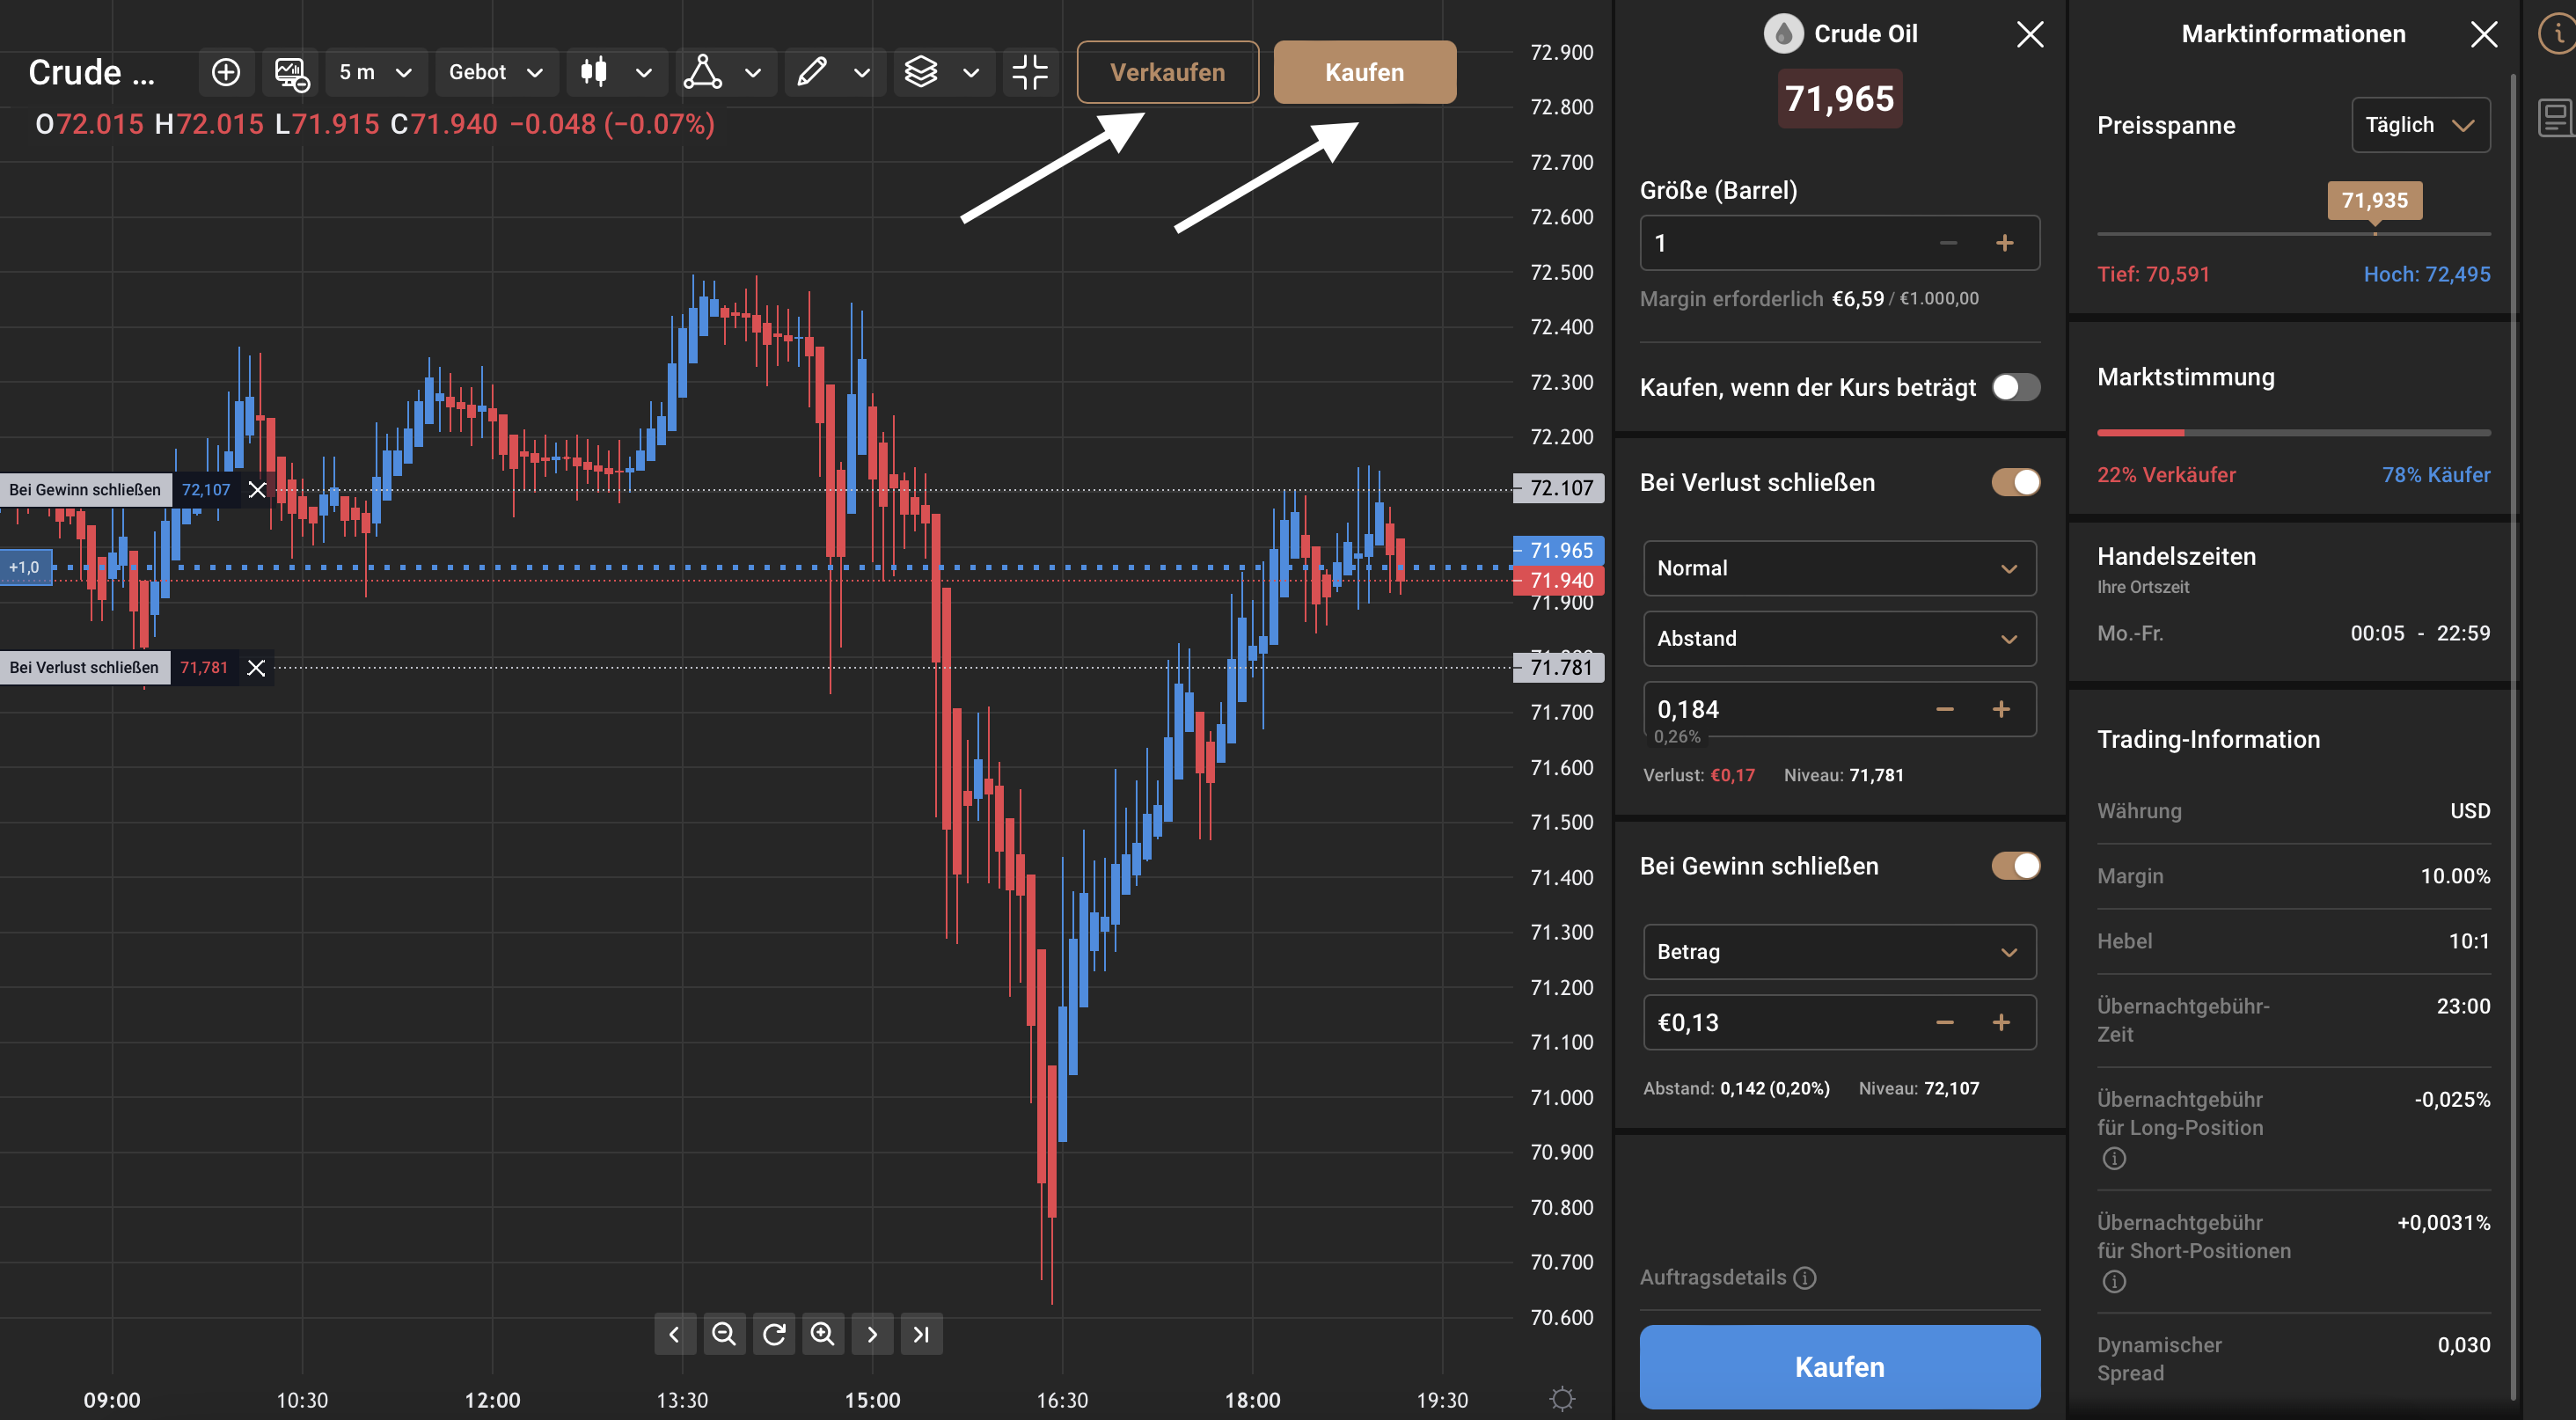Click the add-to-watchlist plus circle icon

(226, 72)
